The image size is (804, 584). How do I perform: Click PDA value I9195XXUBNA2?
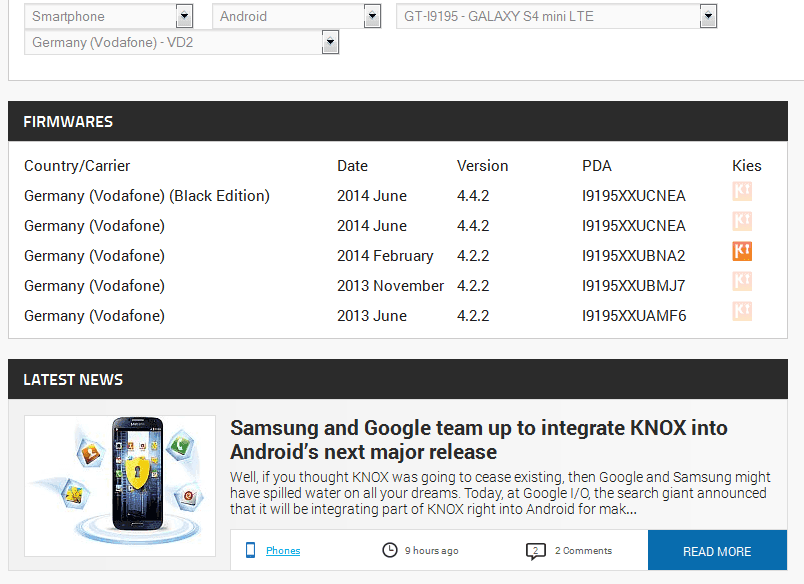(633, 256)
